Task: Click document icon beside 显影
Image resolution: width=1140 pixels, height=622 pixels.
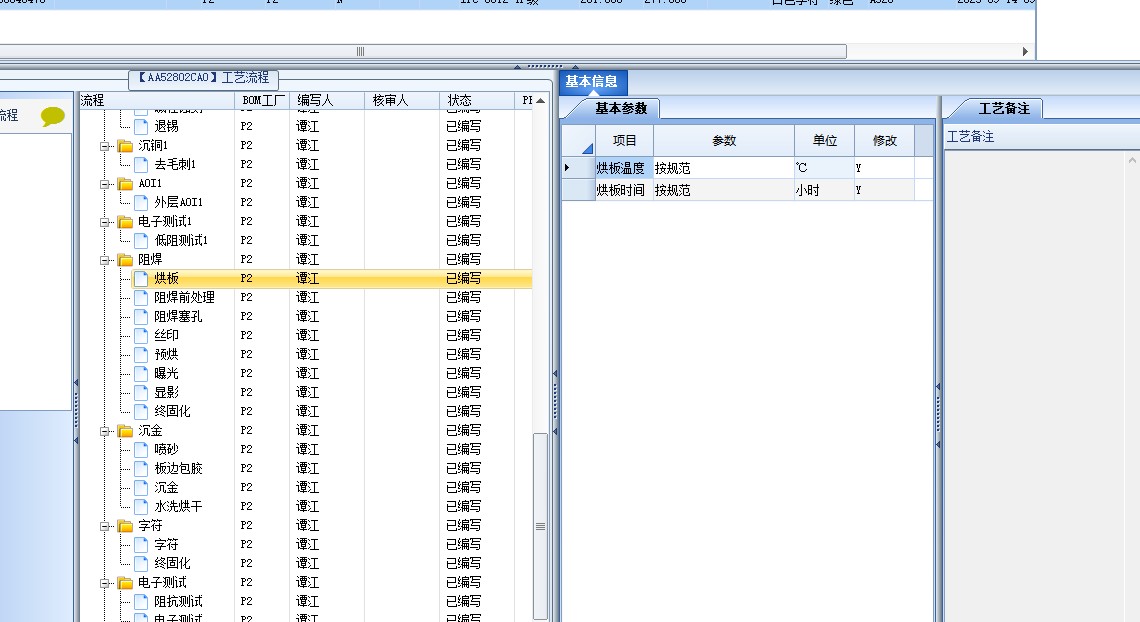Action: 141,392
